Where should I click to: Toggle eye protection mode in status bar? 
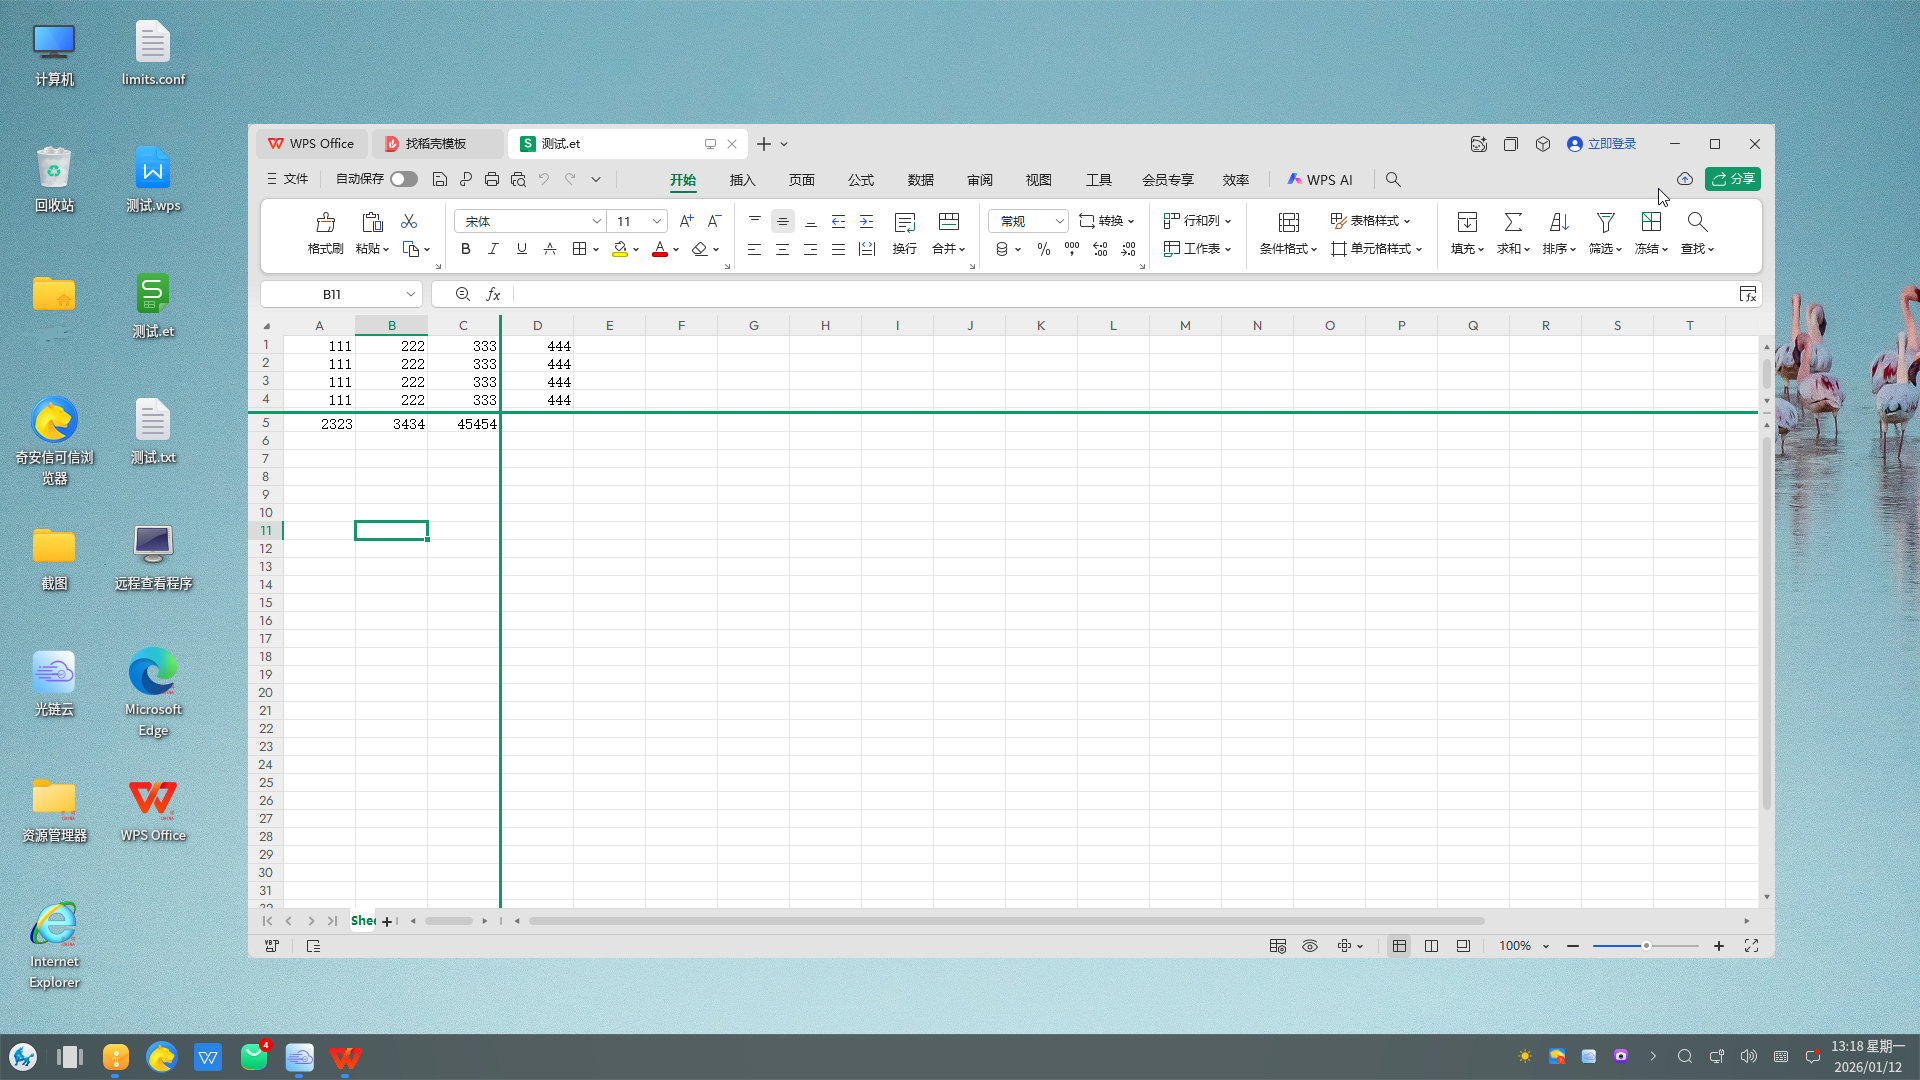(1310, 946)
